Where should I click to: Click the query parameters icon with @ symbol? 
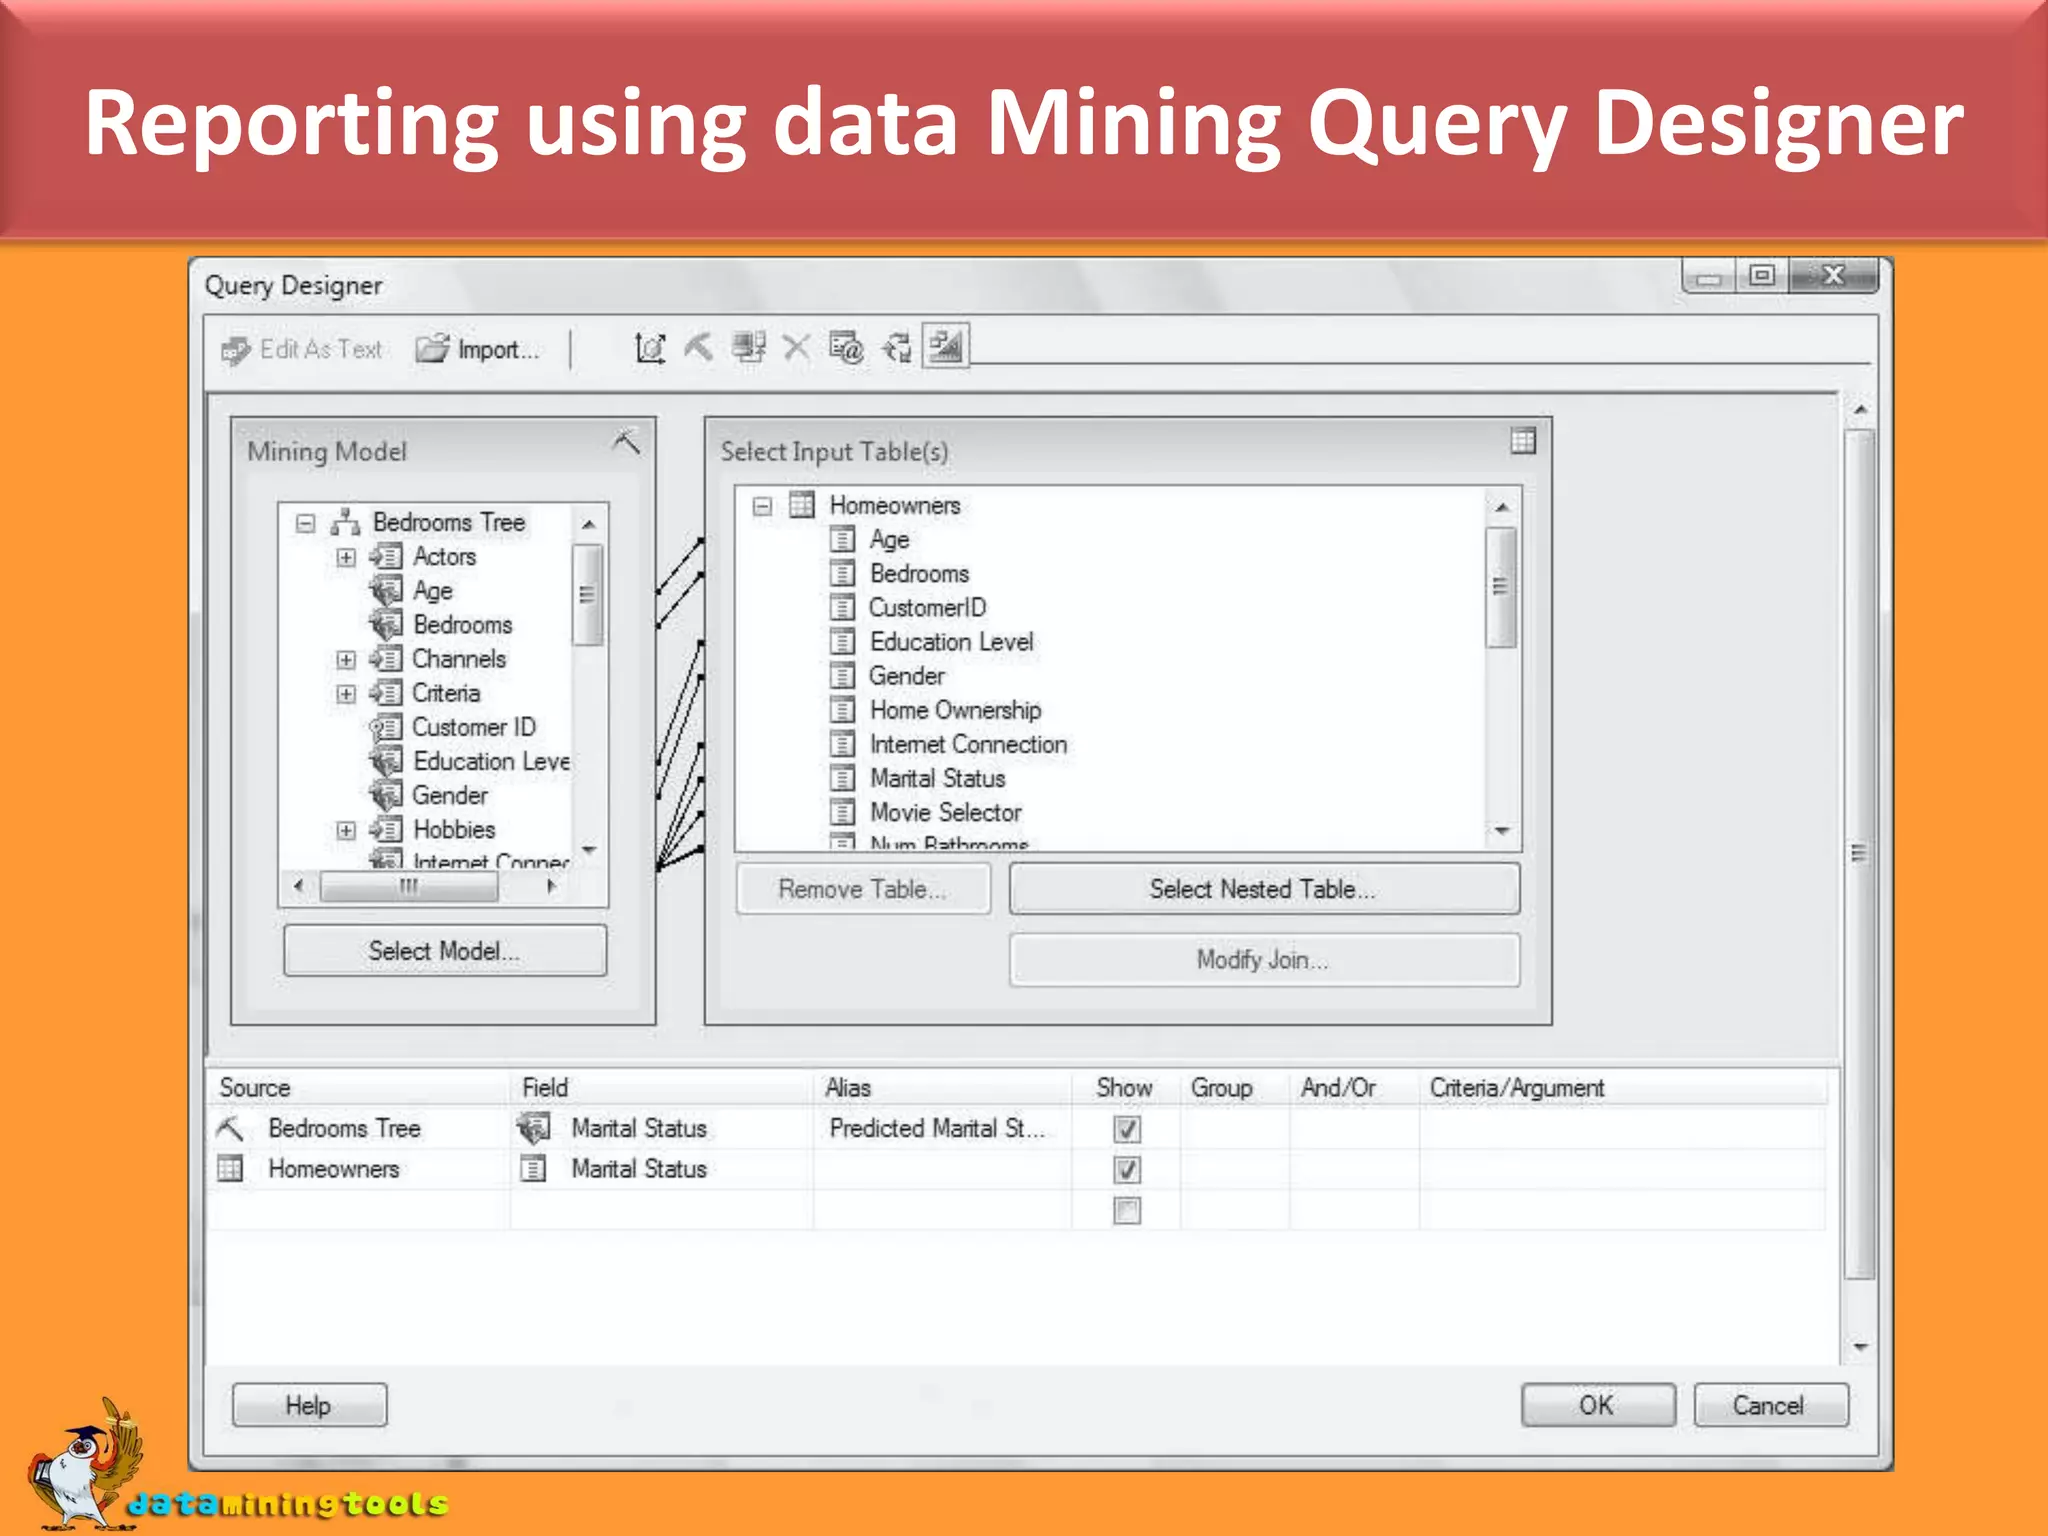point(846,347)
